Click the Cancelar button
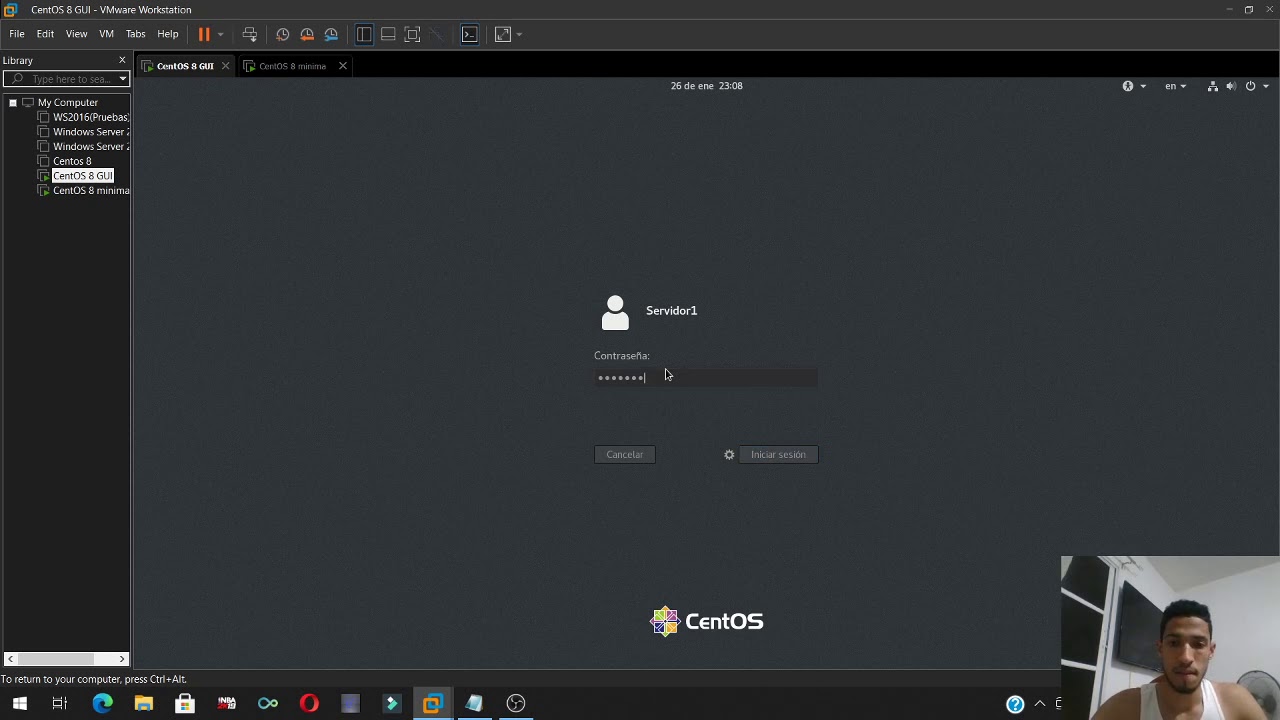The height and width of the screenshot is (720, 1280). (625, 454)
